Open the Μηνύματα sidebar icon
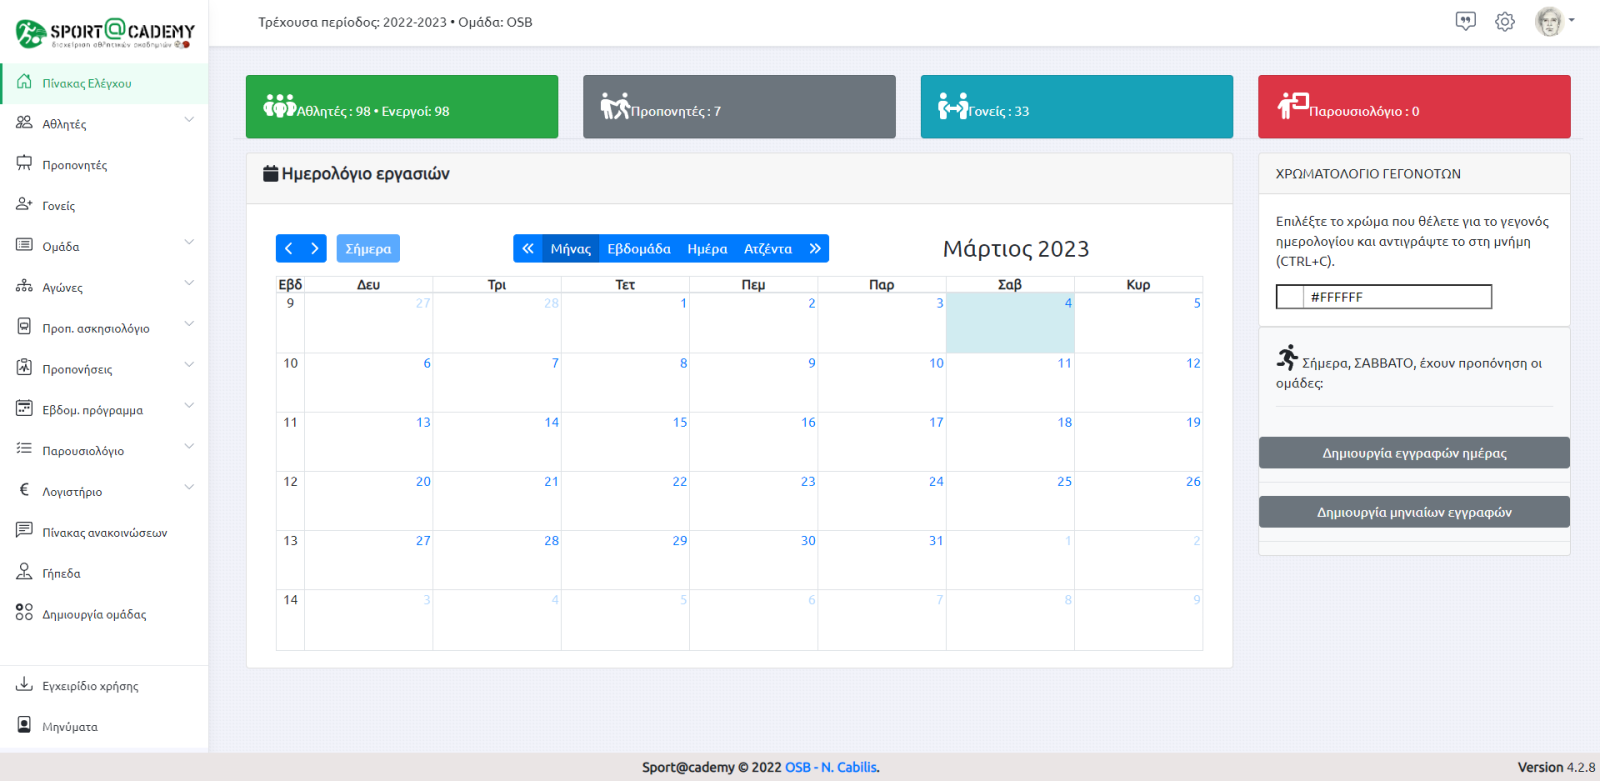The height and width of the screenshot is (781, 1600). coord(25,725)
